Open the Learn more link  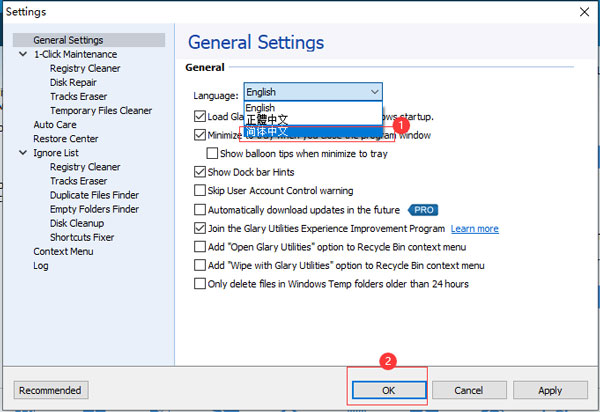coord(474,229)
